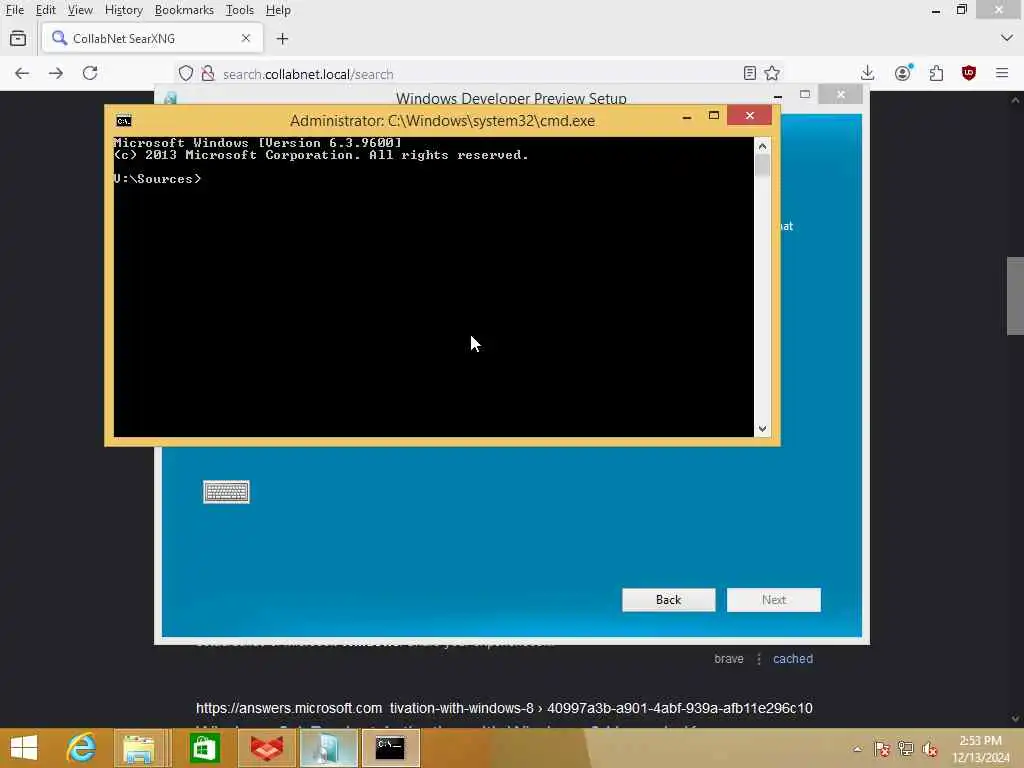Viewport: 1024px width, 768px height.
Task: Open the Firefox account icon
Action: [903, 73]
